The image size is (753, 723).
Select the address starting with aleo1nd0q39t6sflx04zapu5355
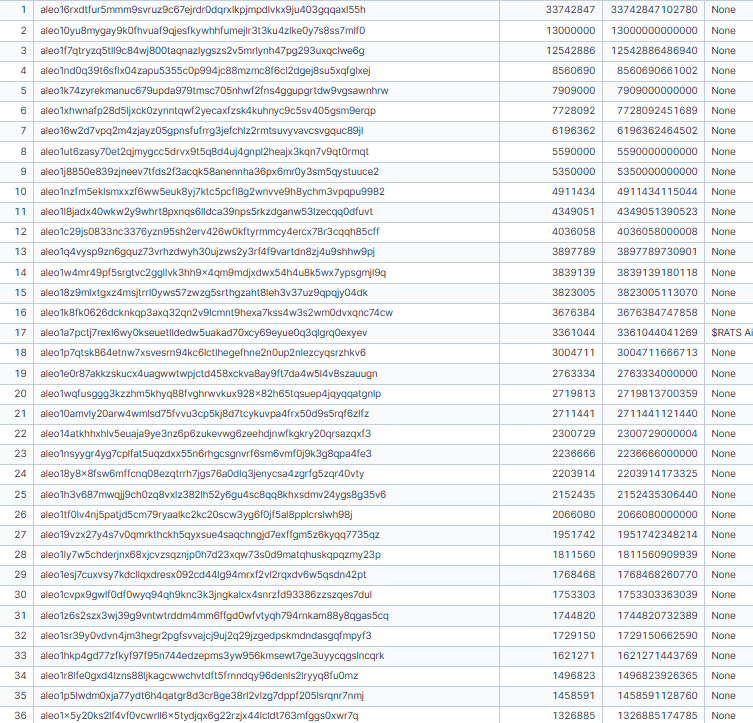click(205, 71)
